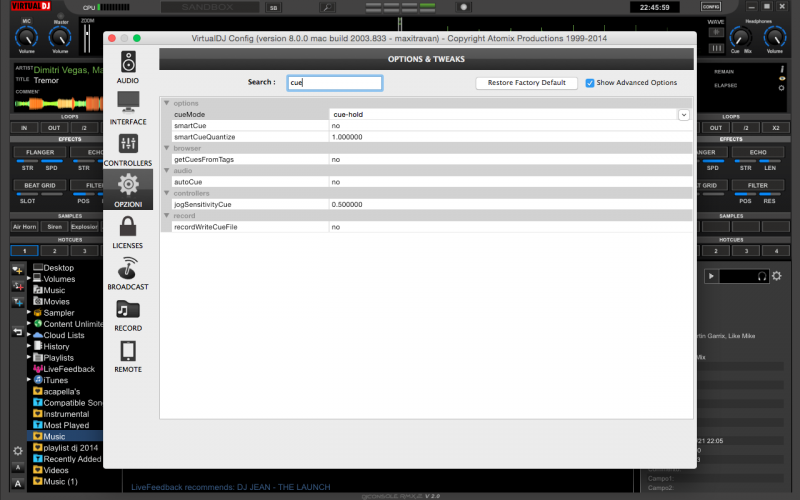
Task: Collapse the options group
Action: (166, 103)
